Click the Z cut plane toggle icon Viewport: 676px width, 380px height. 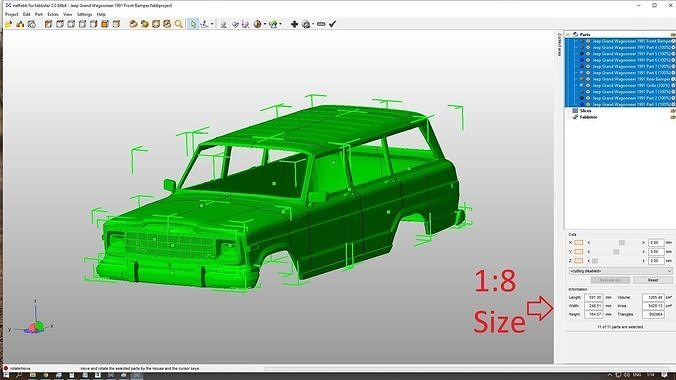579,261
